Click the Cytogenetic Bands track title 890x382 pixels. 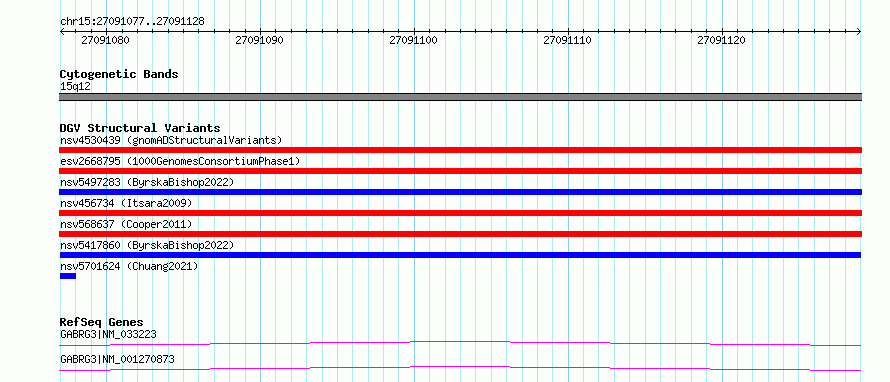(119, 74)
